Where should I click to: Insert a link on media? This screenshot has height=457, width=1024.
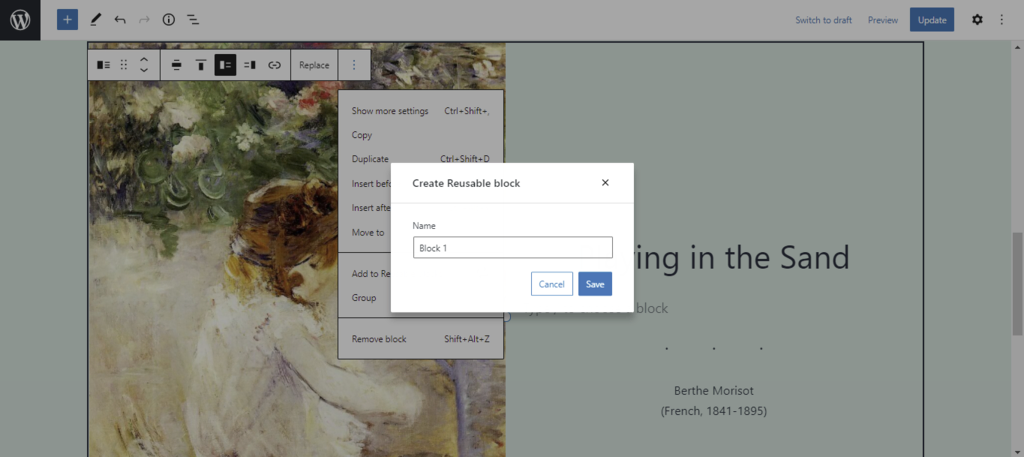coord(275,65)
